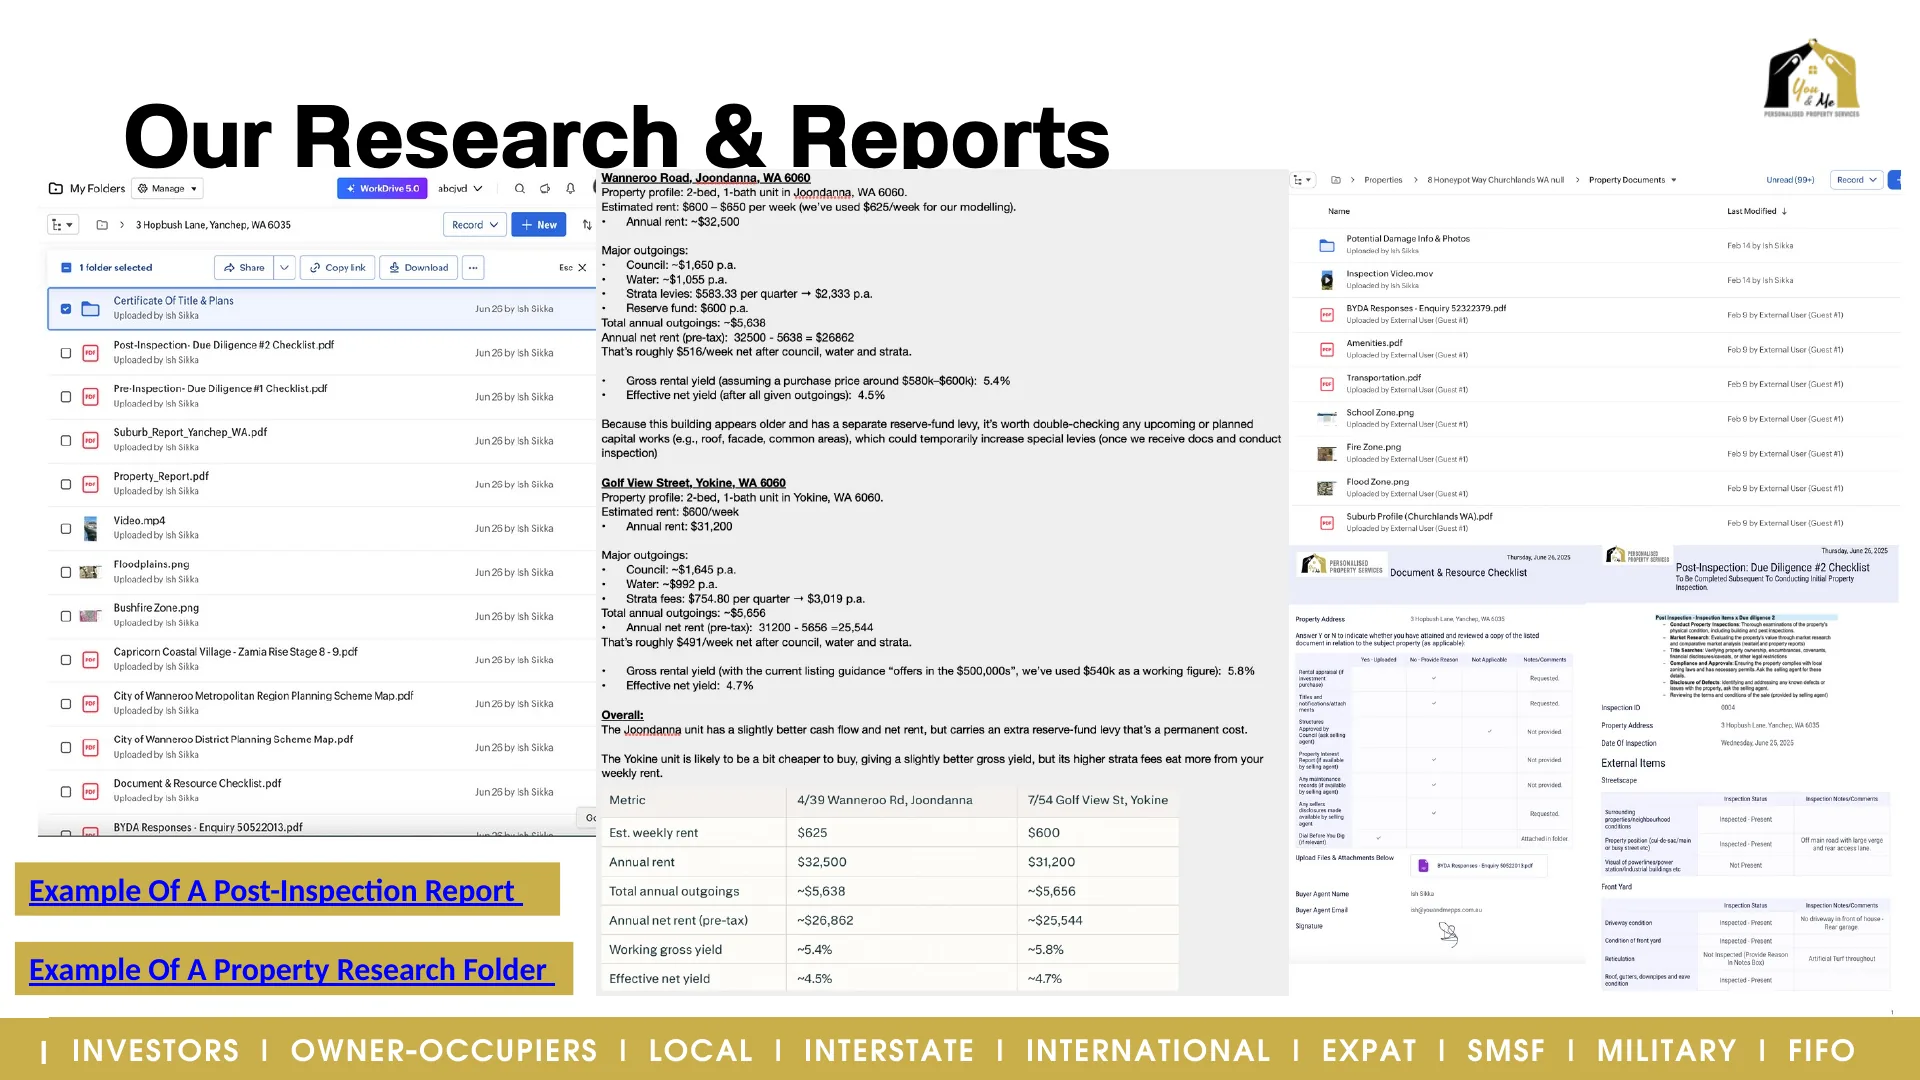The width and height of the screenshot is (1920, 1080).
Task: Click the notification bell icon
Action: 570,188
